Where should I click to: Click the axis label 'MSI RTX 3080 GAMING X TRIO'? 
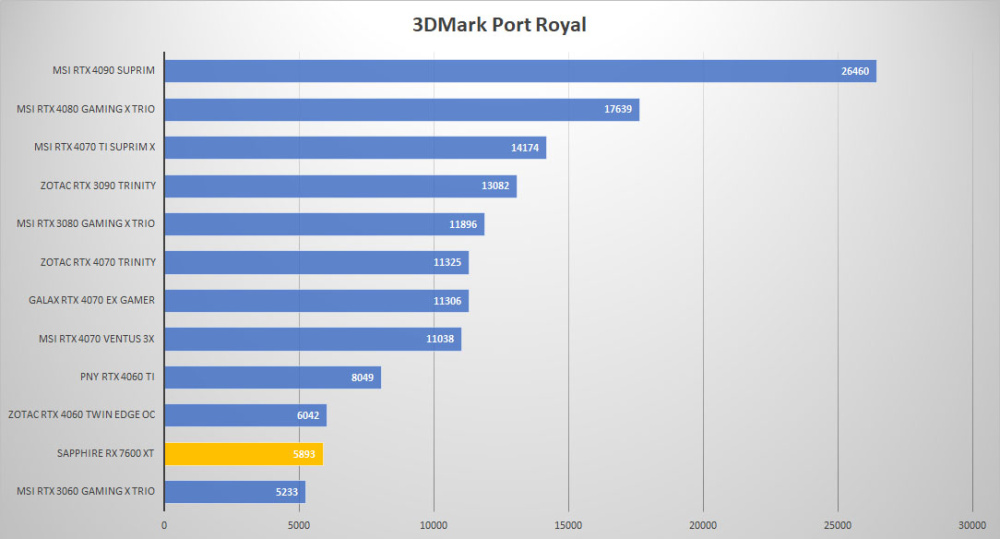[x=85, y=223]
